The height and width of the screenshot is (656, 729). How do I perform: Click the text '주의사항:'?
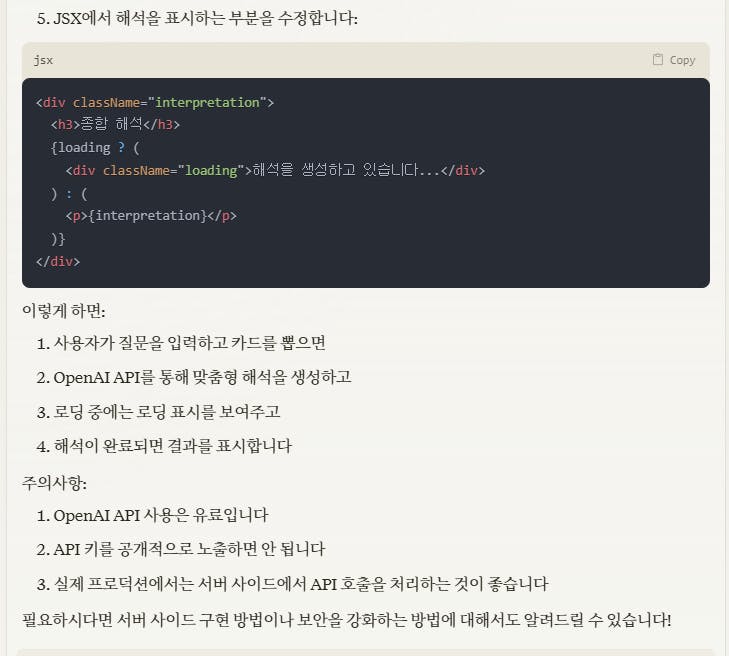pos(54,483)
